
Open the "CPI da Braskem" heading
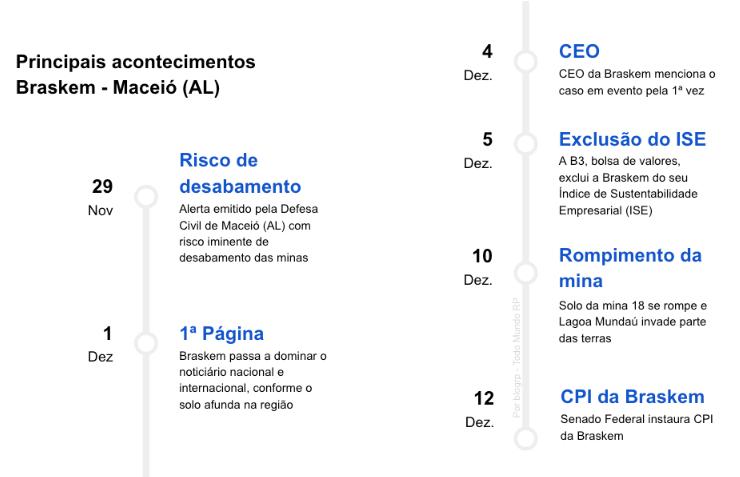[633, 396]
